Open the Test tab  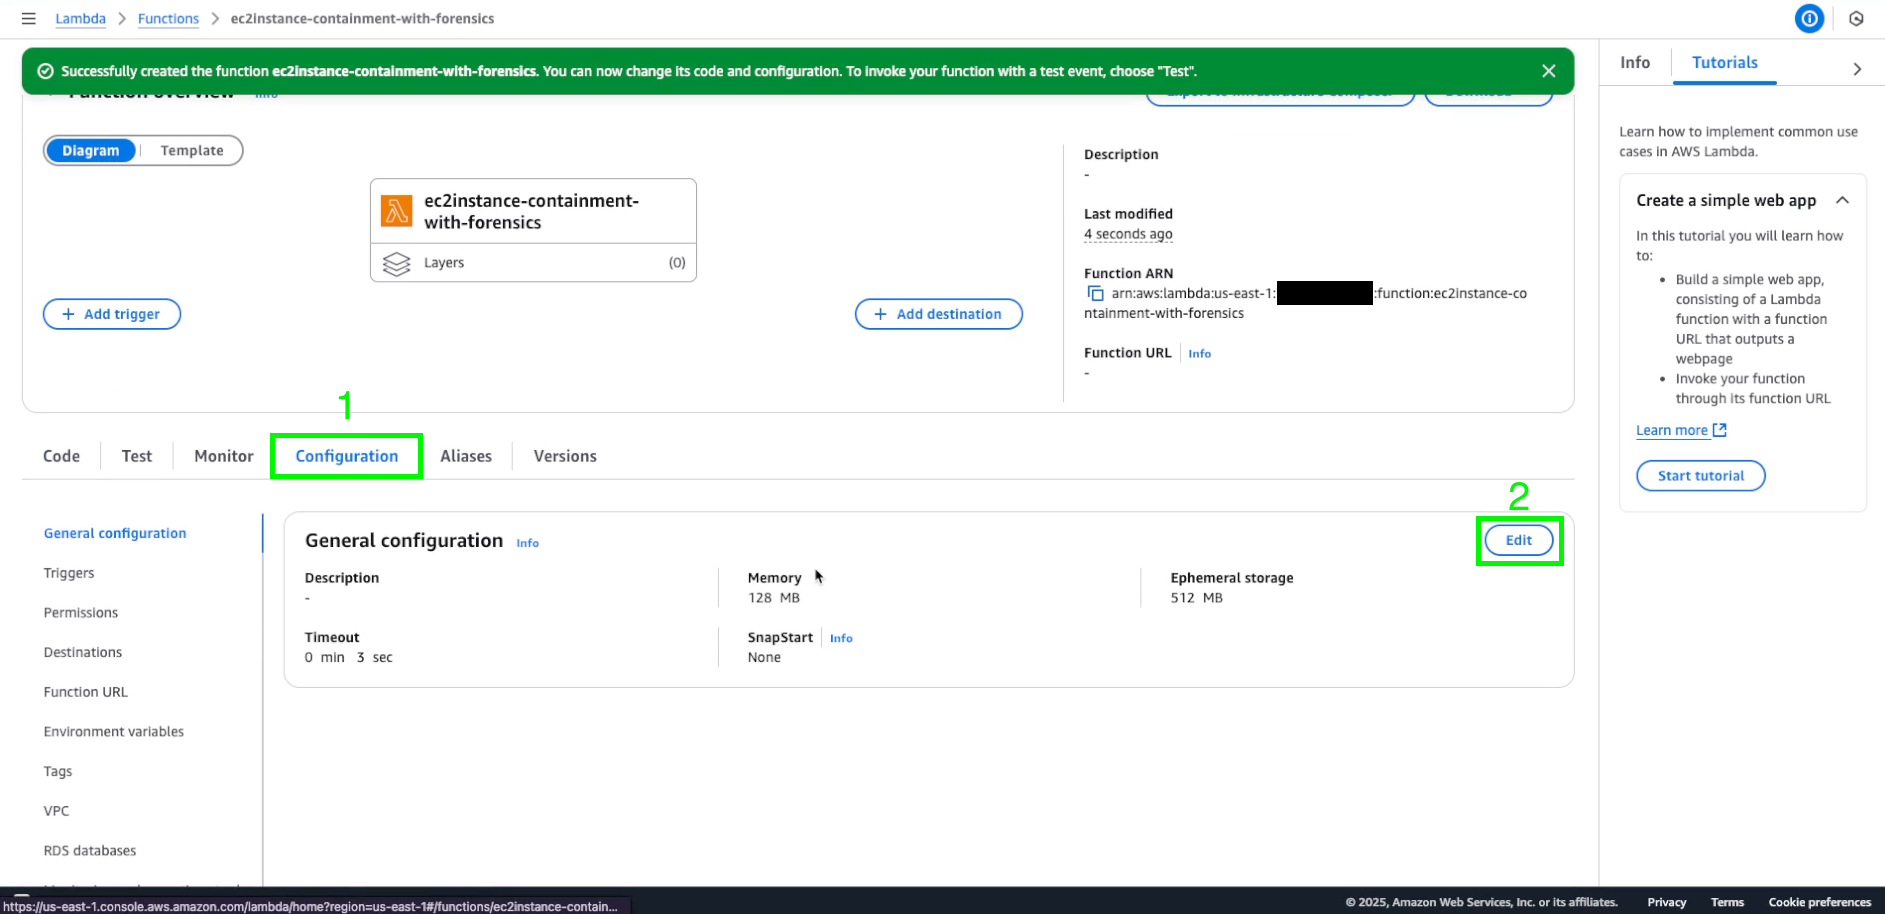coord(137,456)
